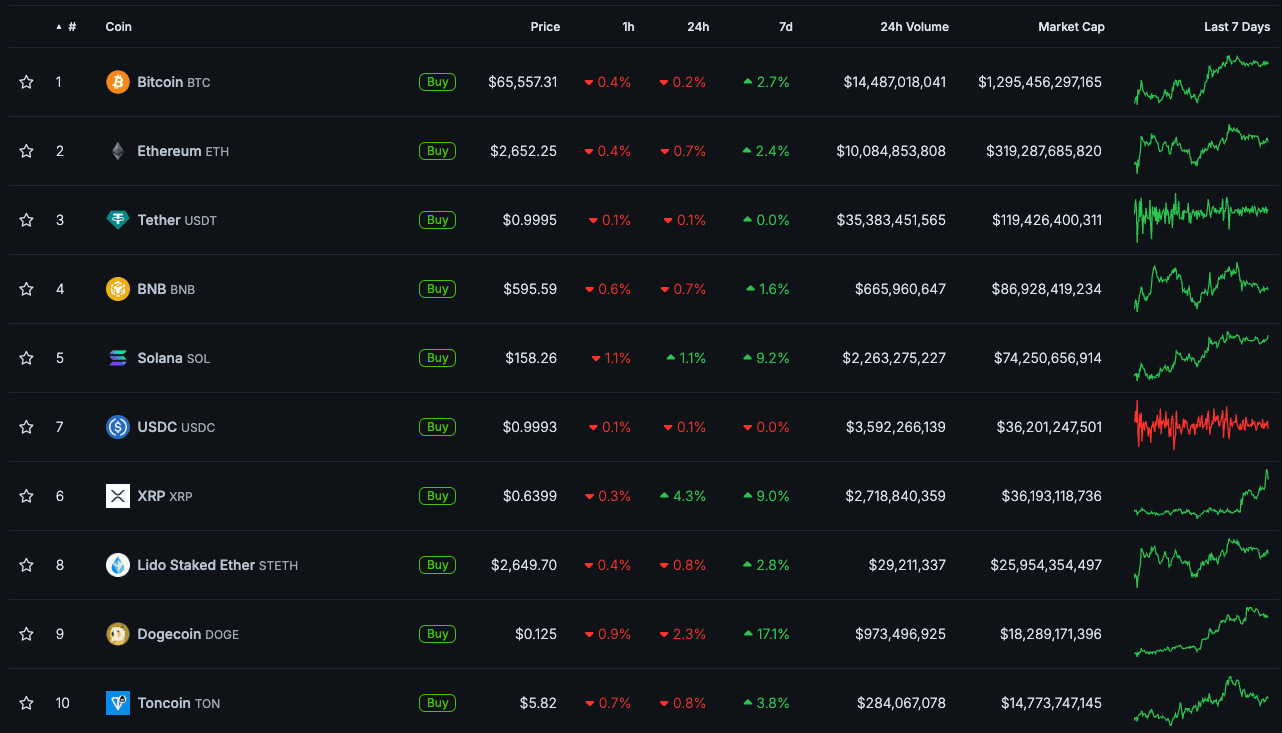
Task: Click the Lido Staked Ether logo
Action: pos(118,565)
